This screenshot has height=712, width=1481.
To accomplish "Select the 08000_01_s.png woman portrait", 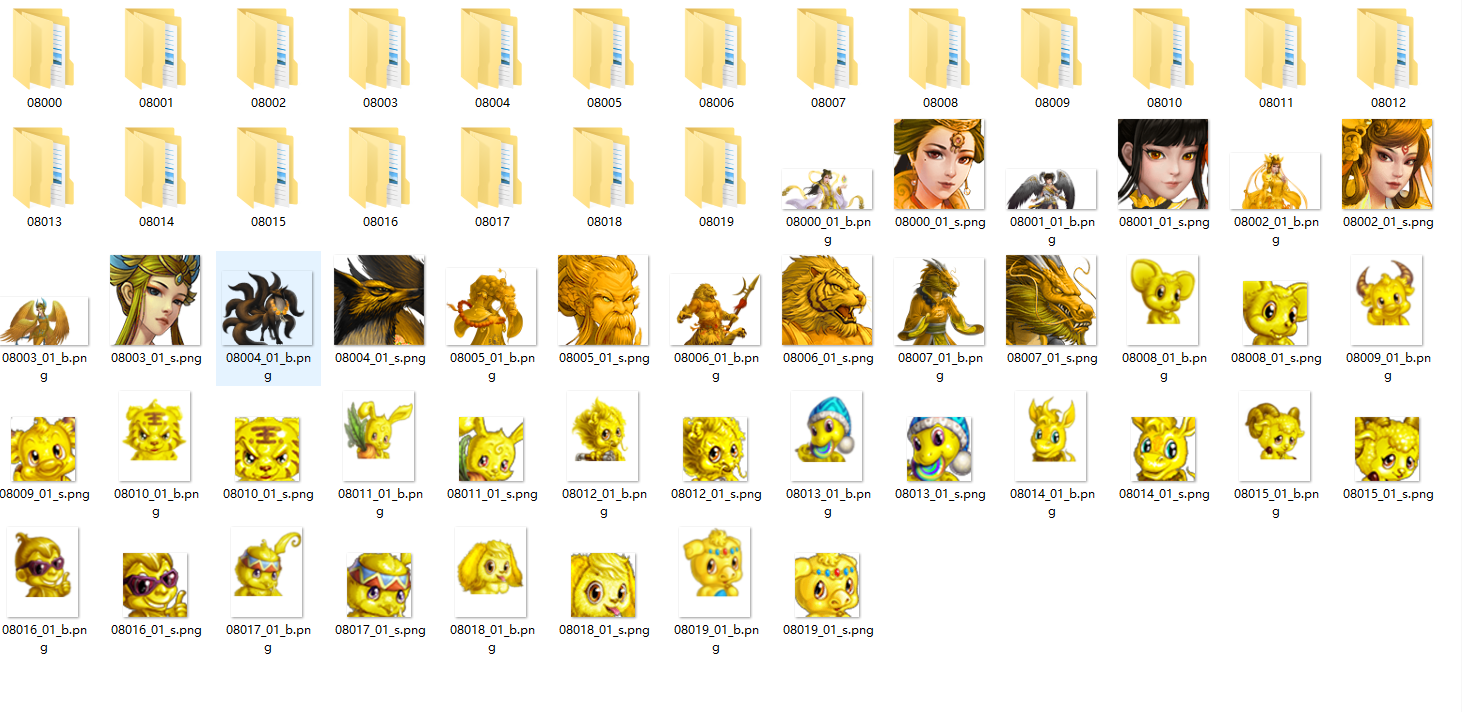I will point(939,165).
